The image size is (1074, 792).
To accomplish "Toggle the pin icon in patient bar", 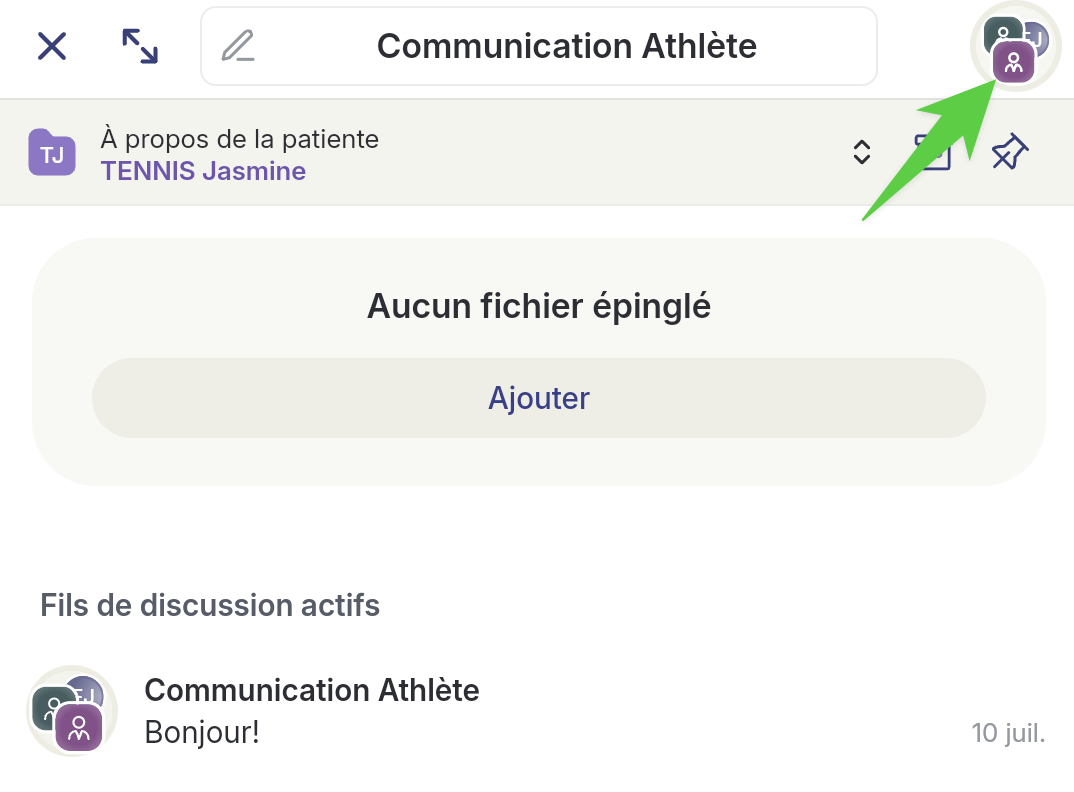I will [1009, 153].
